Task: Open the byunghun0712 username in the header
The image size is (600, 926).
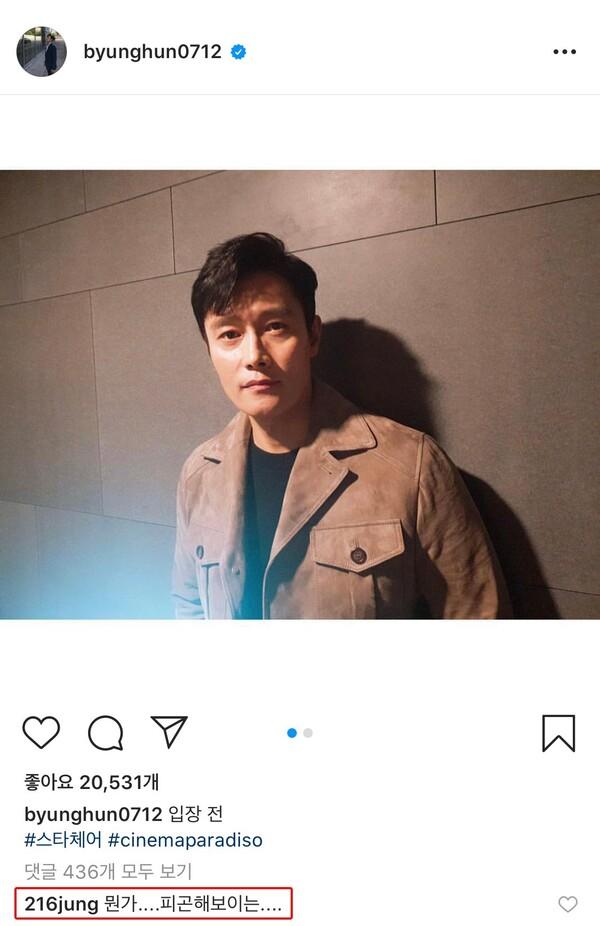Action: (152, 52)
